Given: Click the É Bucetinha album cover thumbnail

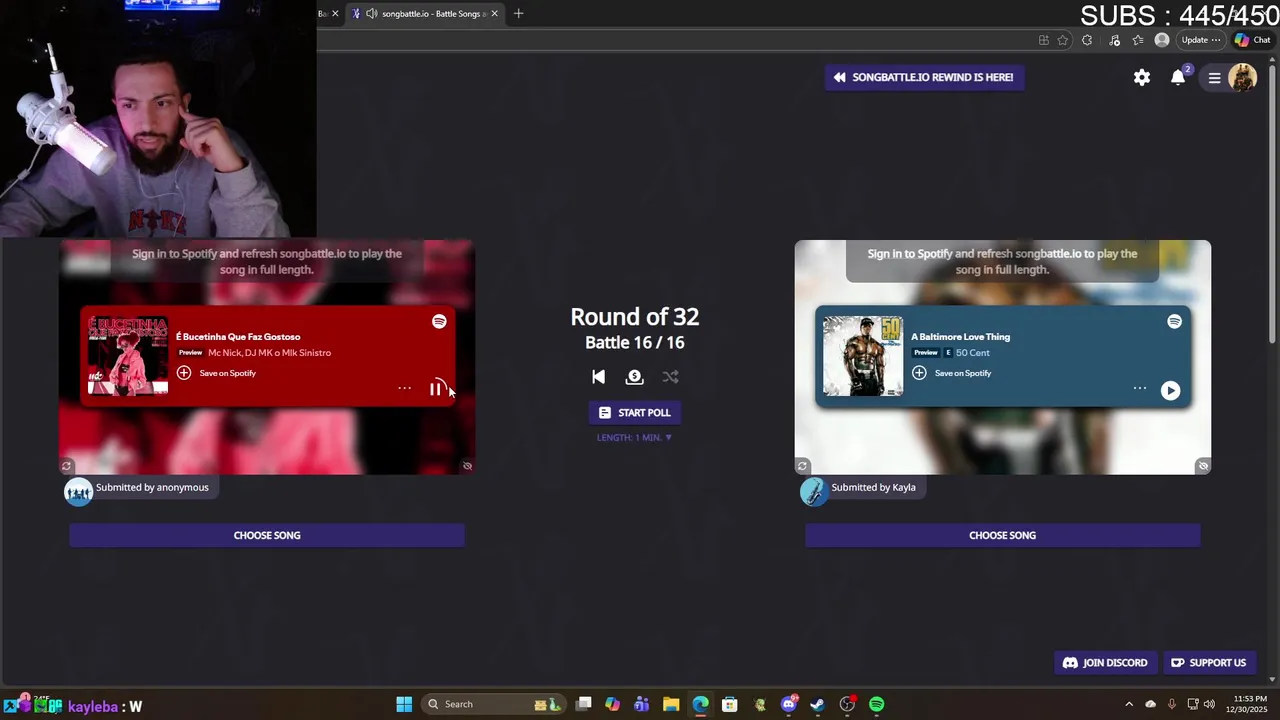Looking at the screenshot, I should pyautogui.click(x=128, y=356).
